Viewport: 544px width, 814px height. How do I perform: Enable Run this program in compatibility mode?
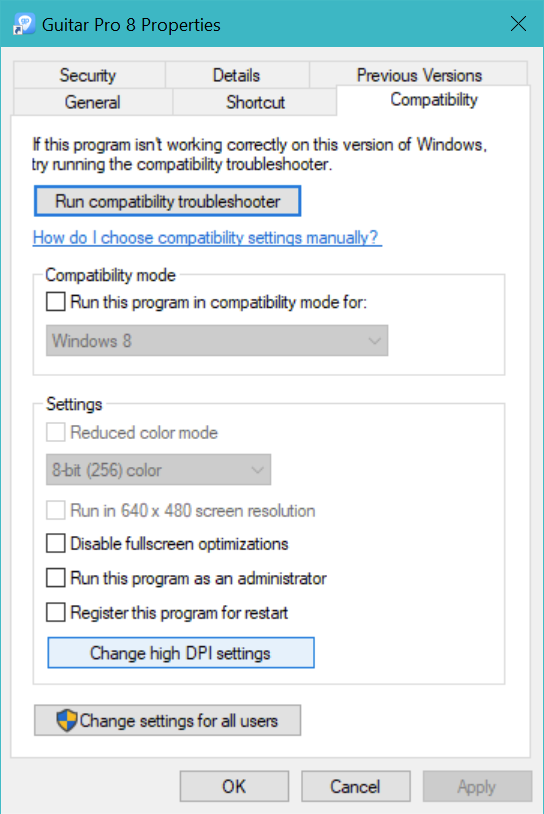(56, 302)
